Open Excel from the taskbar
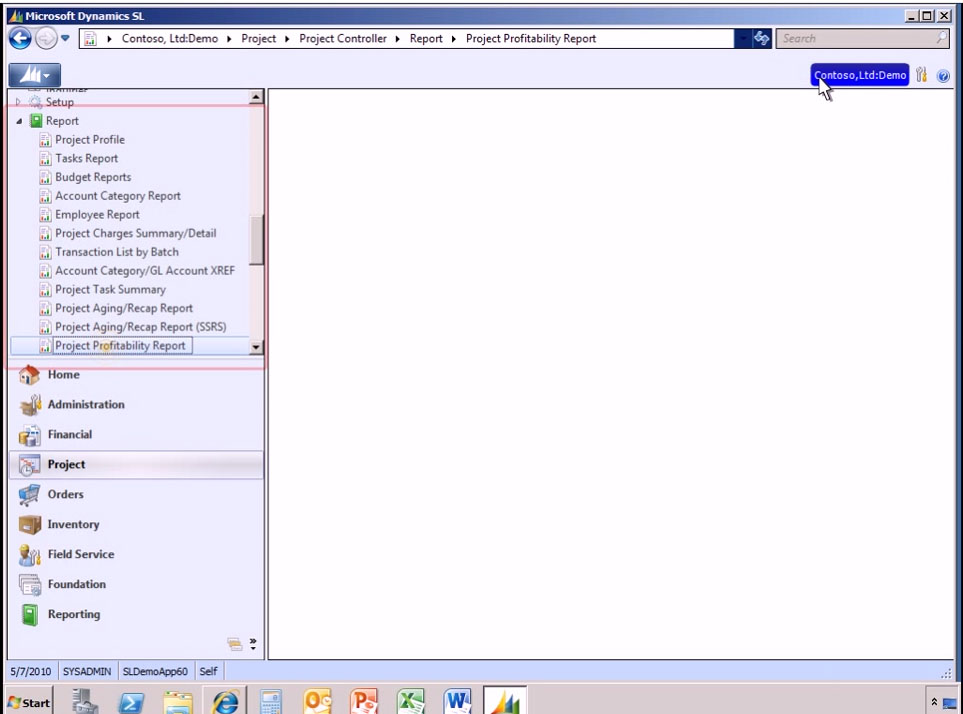963x714 pixels. [411, 701]
